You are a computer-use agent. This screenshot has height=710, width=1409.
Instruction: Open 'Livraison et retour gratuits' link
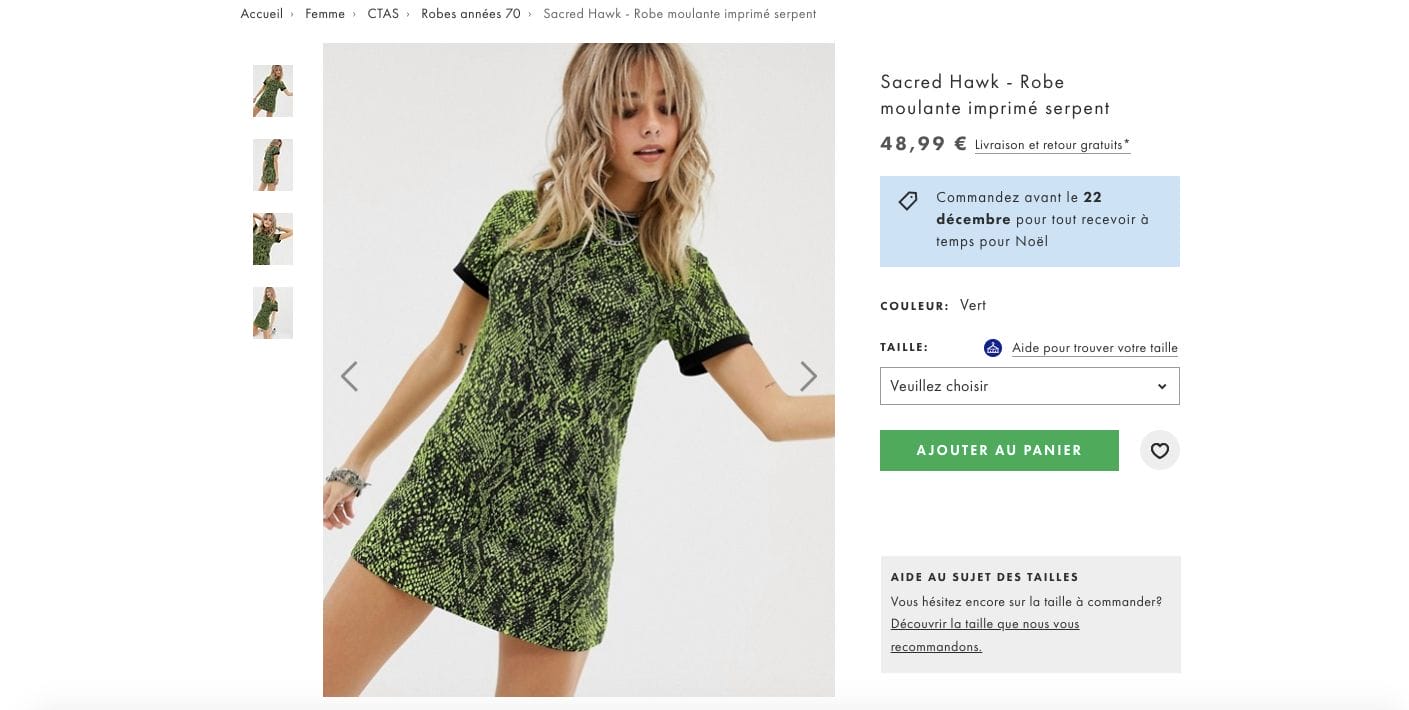pyautogui.click(x=1051, y=144)
